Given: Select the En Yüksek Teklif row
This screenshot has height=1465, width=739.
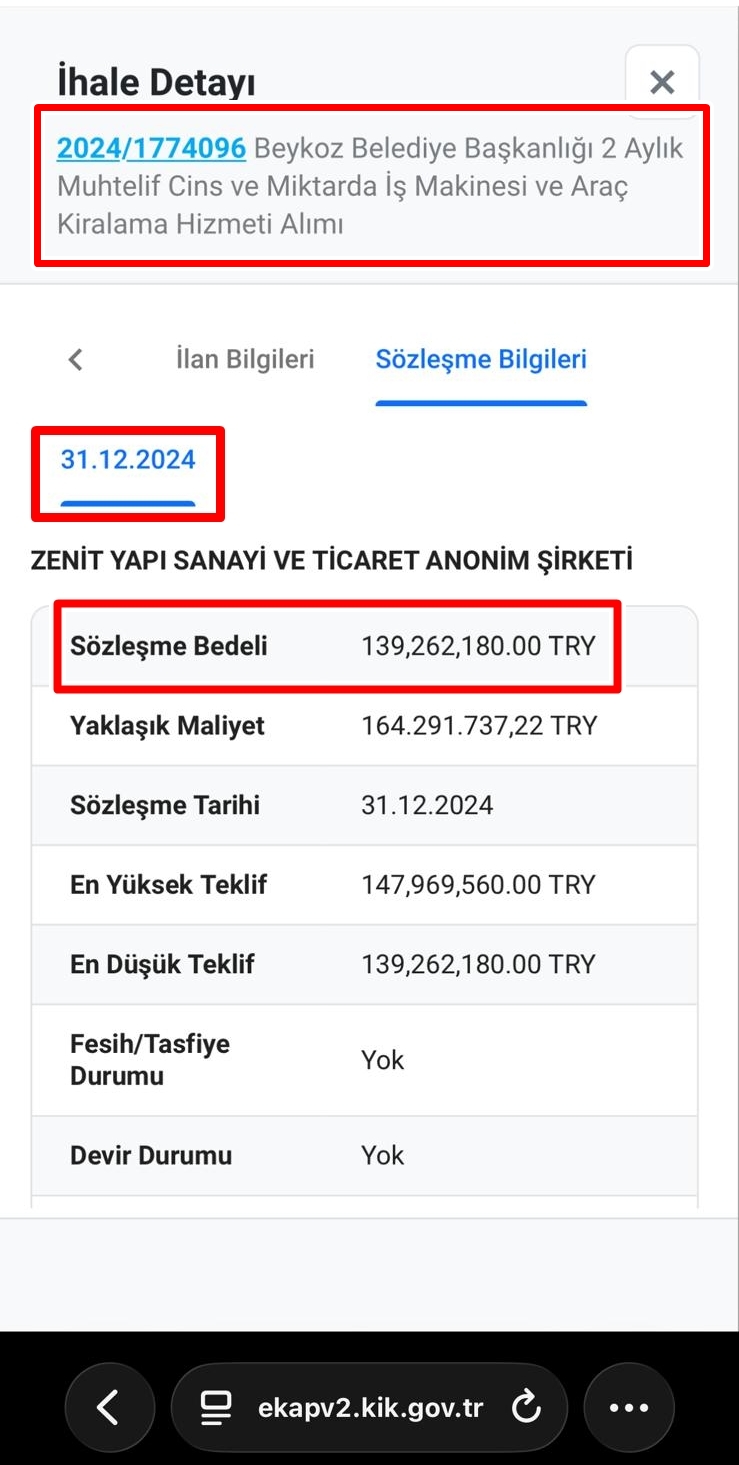Looking at the screenshot, I should tap(364, 885).
